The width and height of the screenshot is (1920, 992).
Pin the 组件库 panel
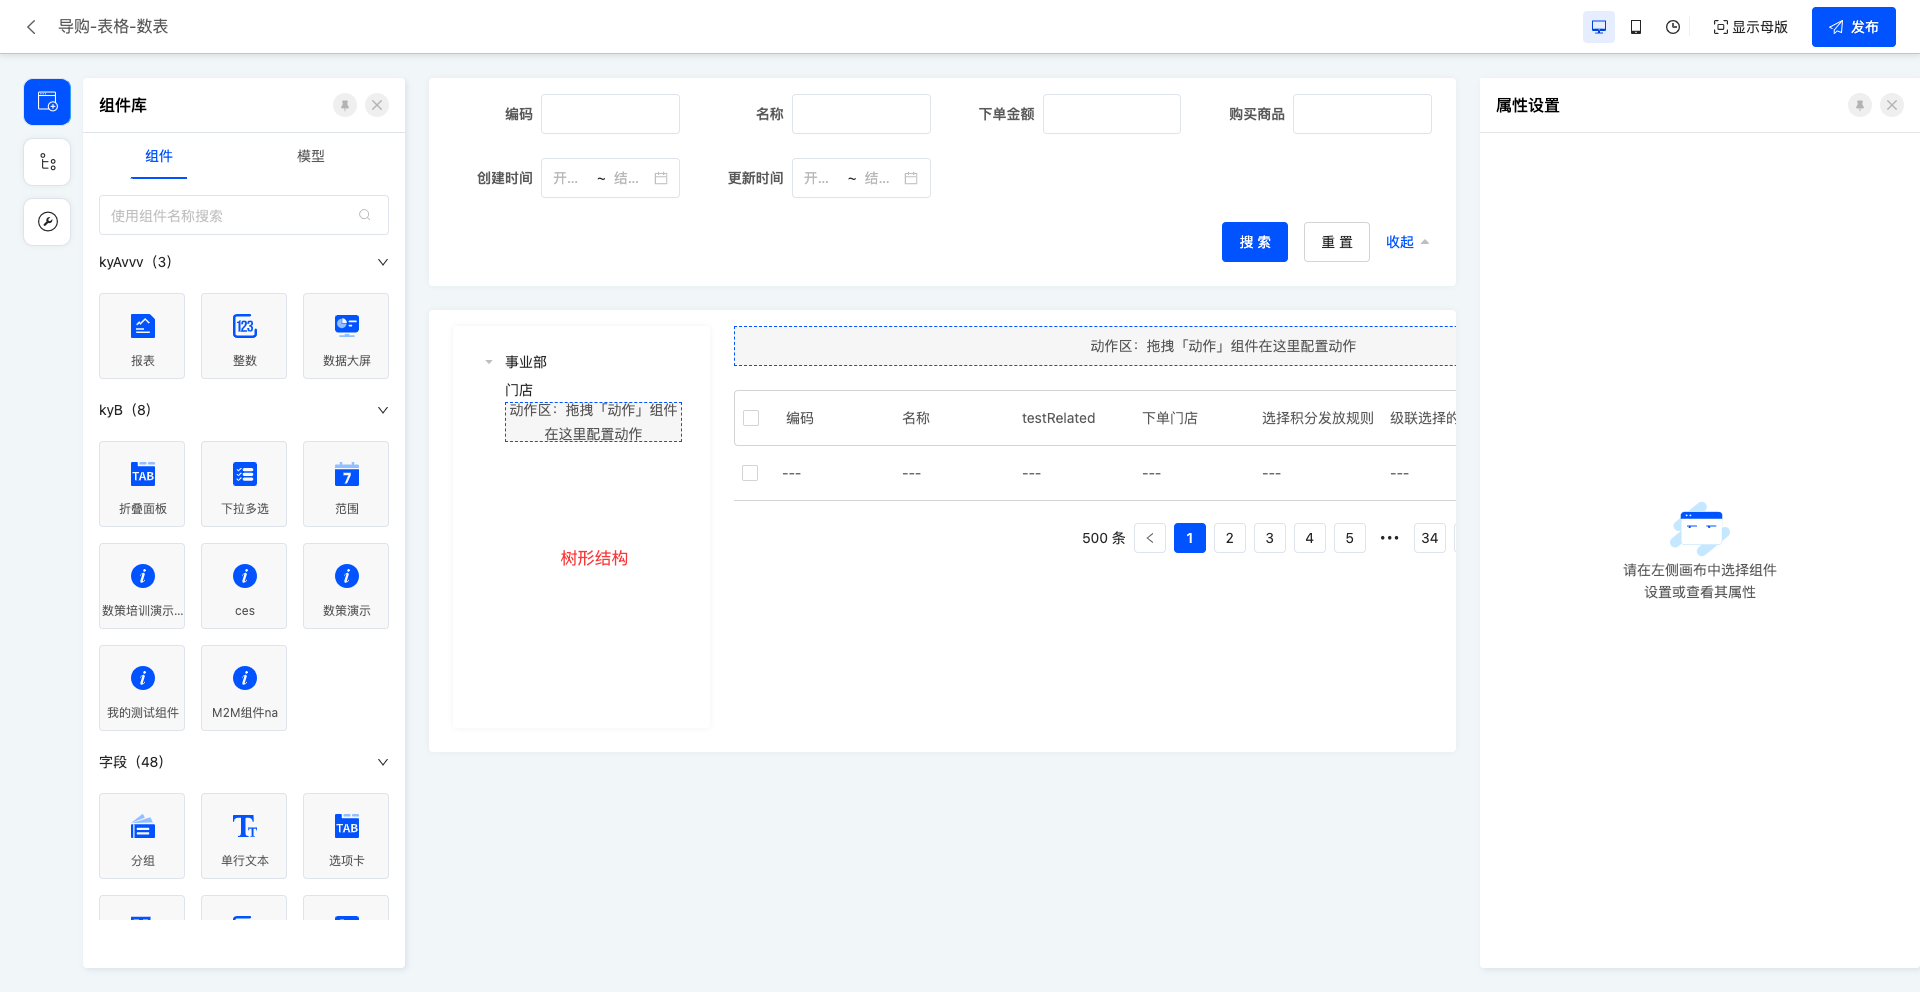(345, 105)
